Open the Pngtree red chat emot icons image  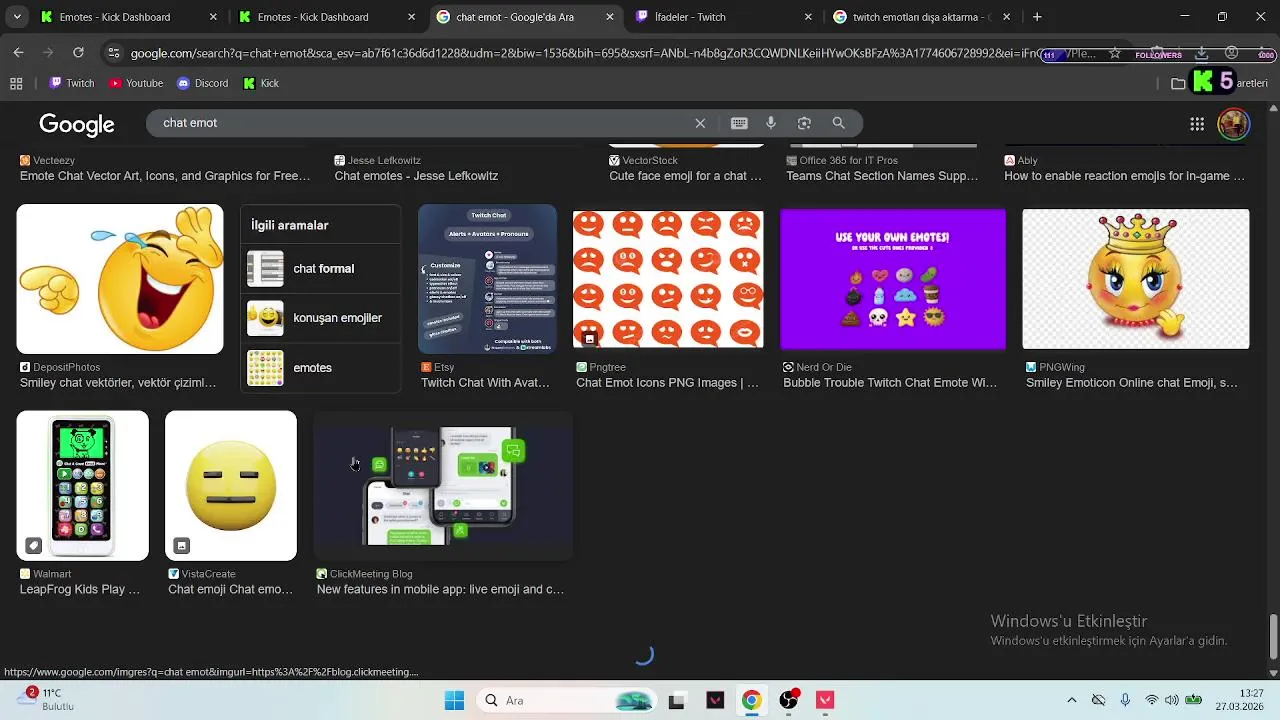point(668,279)
